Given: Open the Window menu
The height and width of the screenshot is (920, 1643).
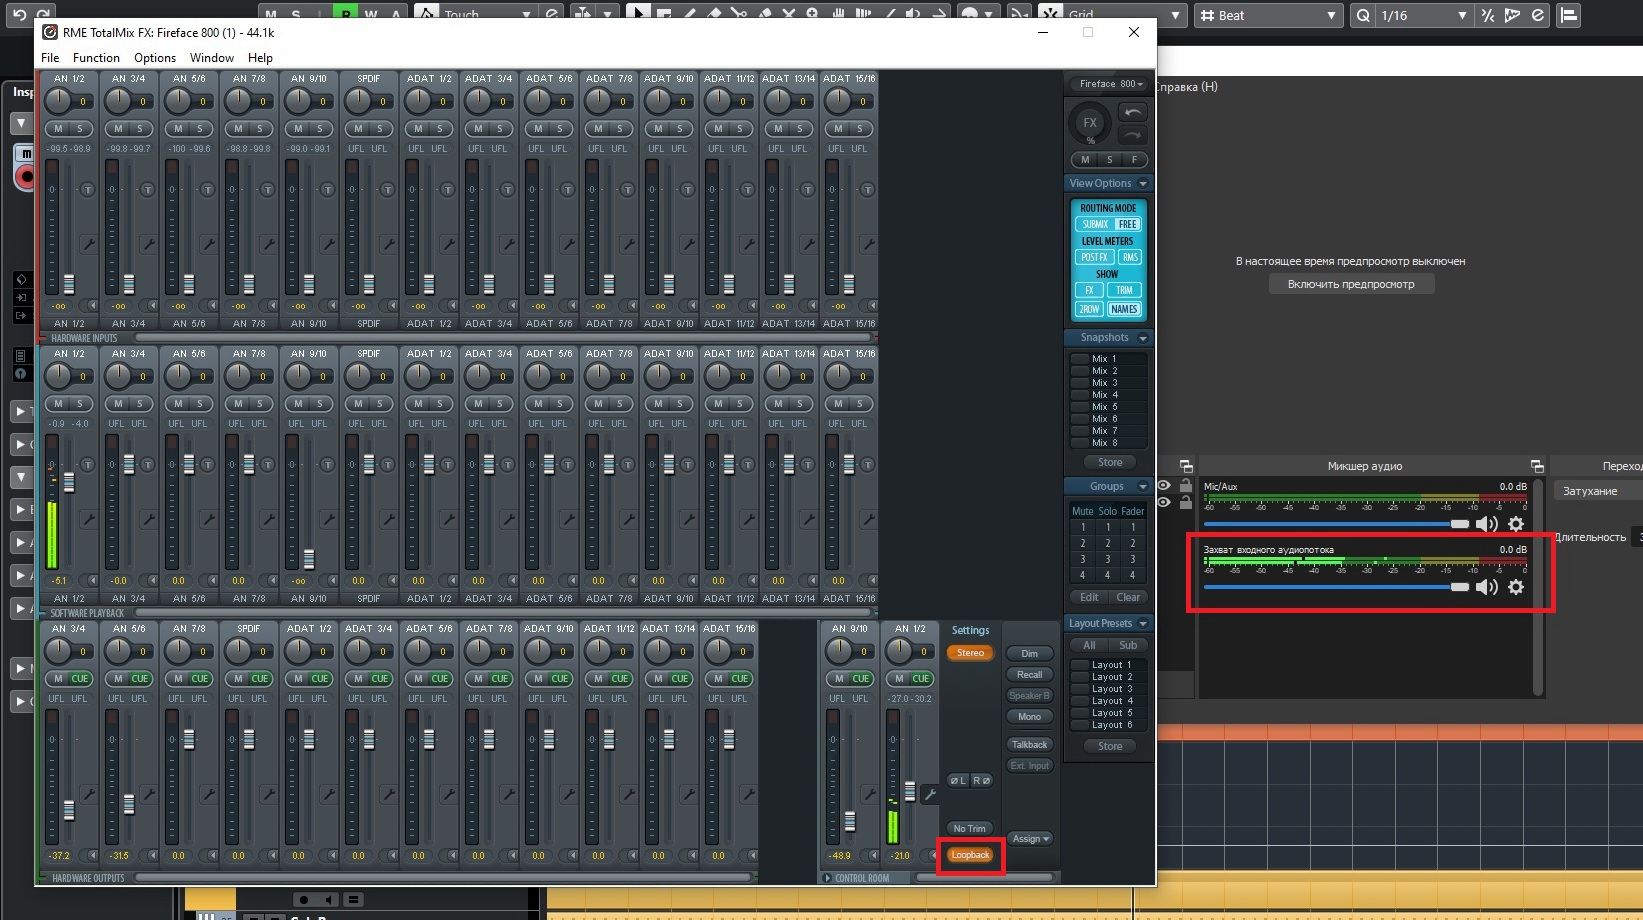Looking at the screenshot, I should [212, 58].
